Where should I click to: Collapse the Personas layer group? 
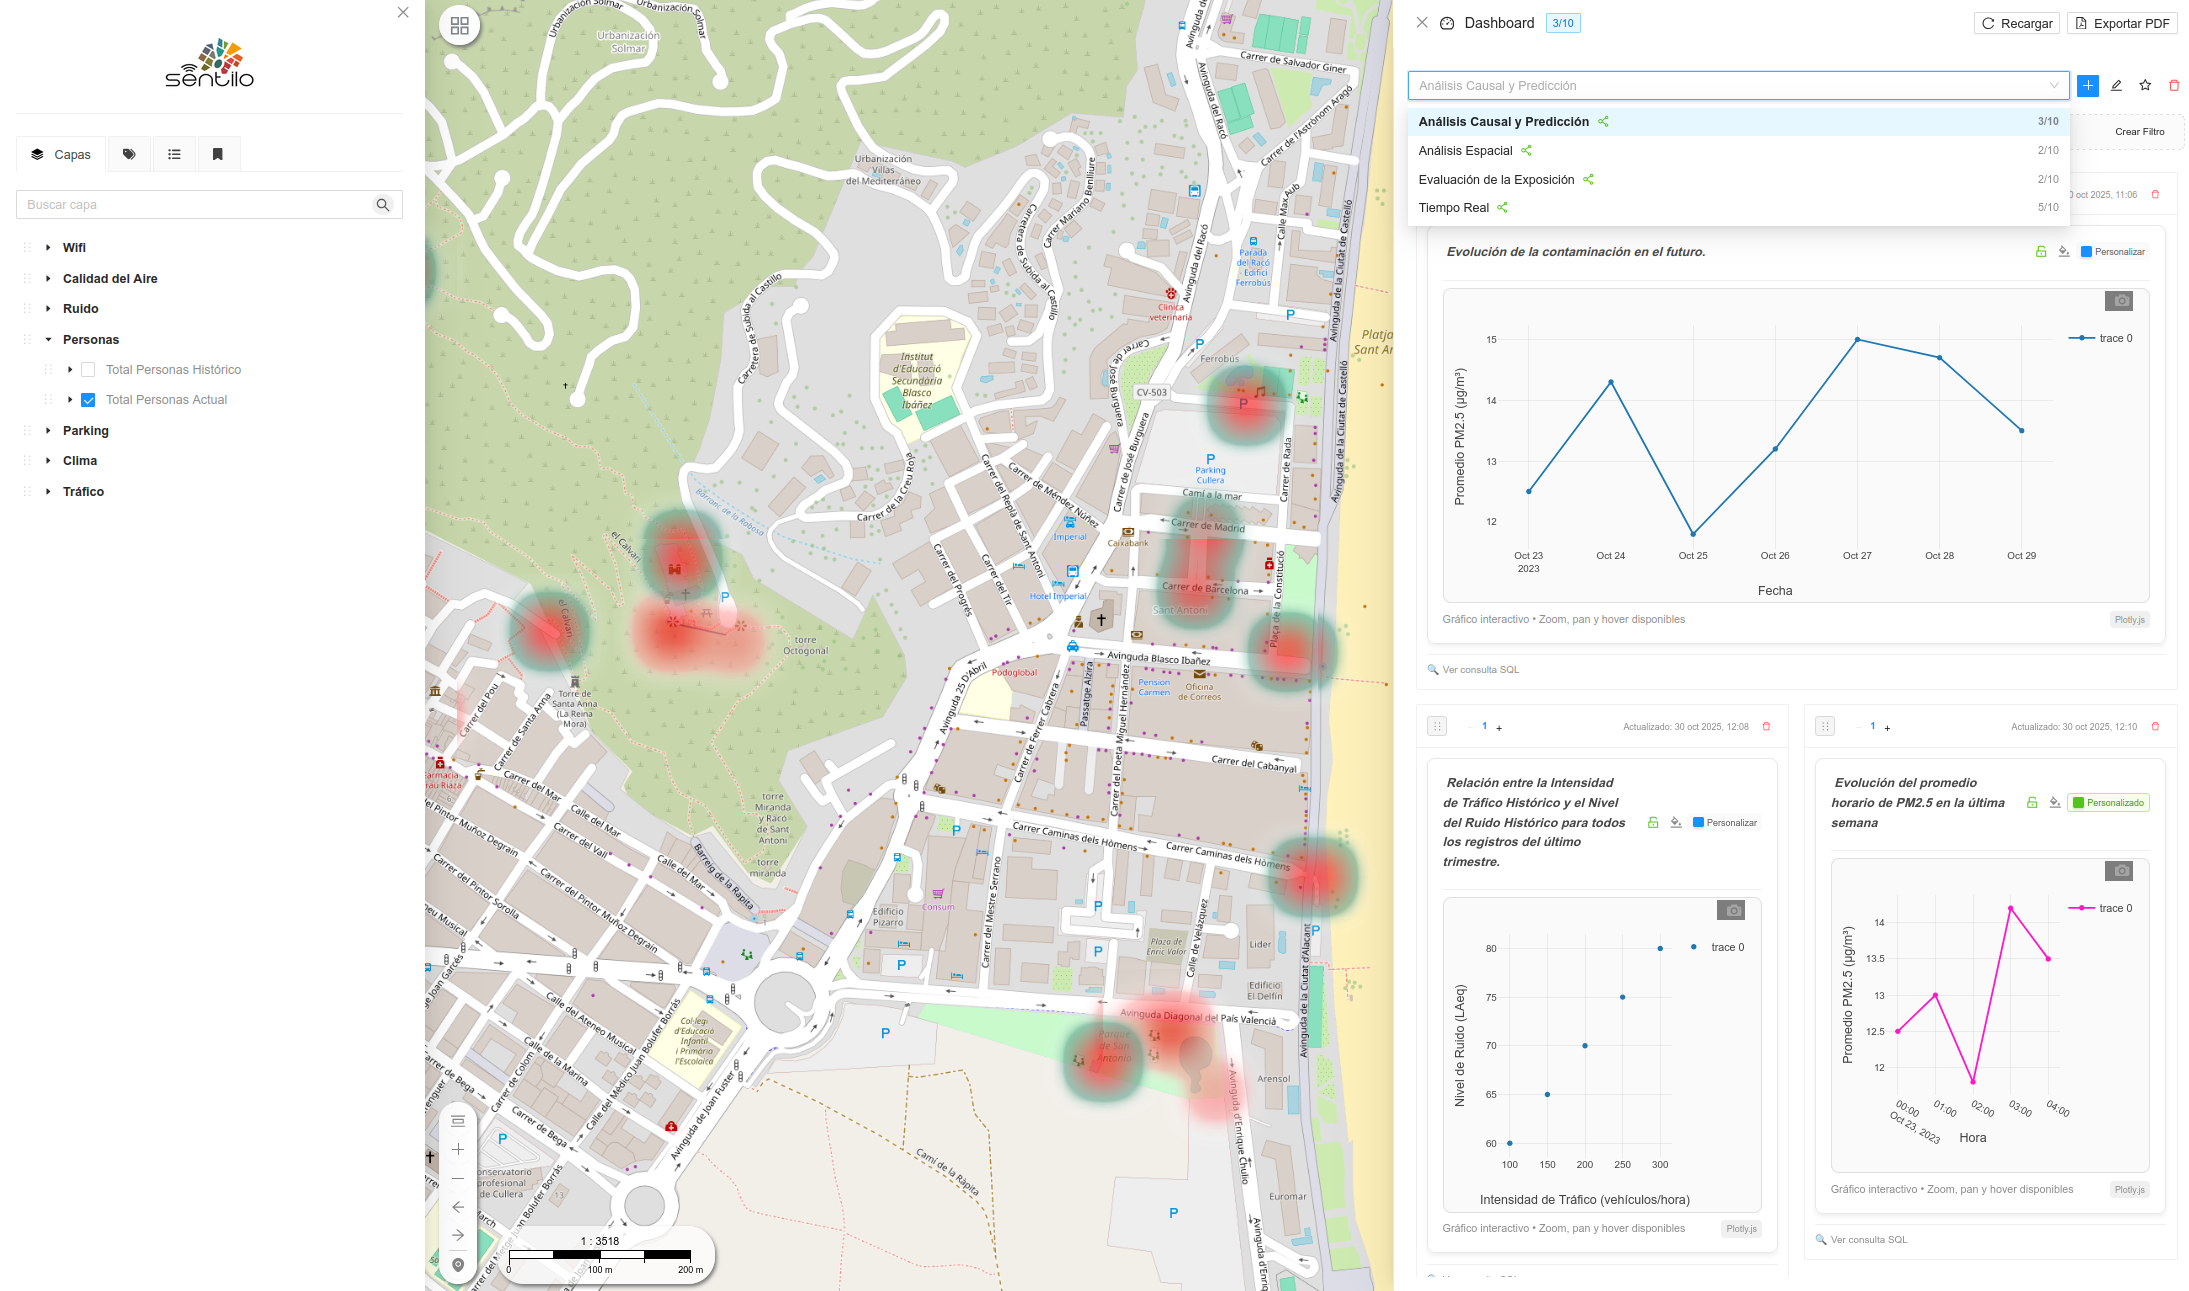tap(48, 340)
